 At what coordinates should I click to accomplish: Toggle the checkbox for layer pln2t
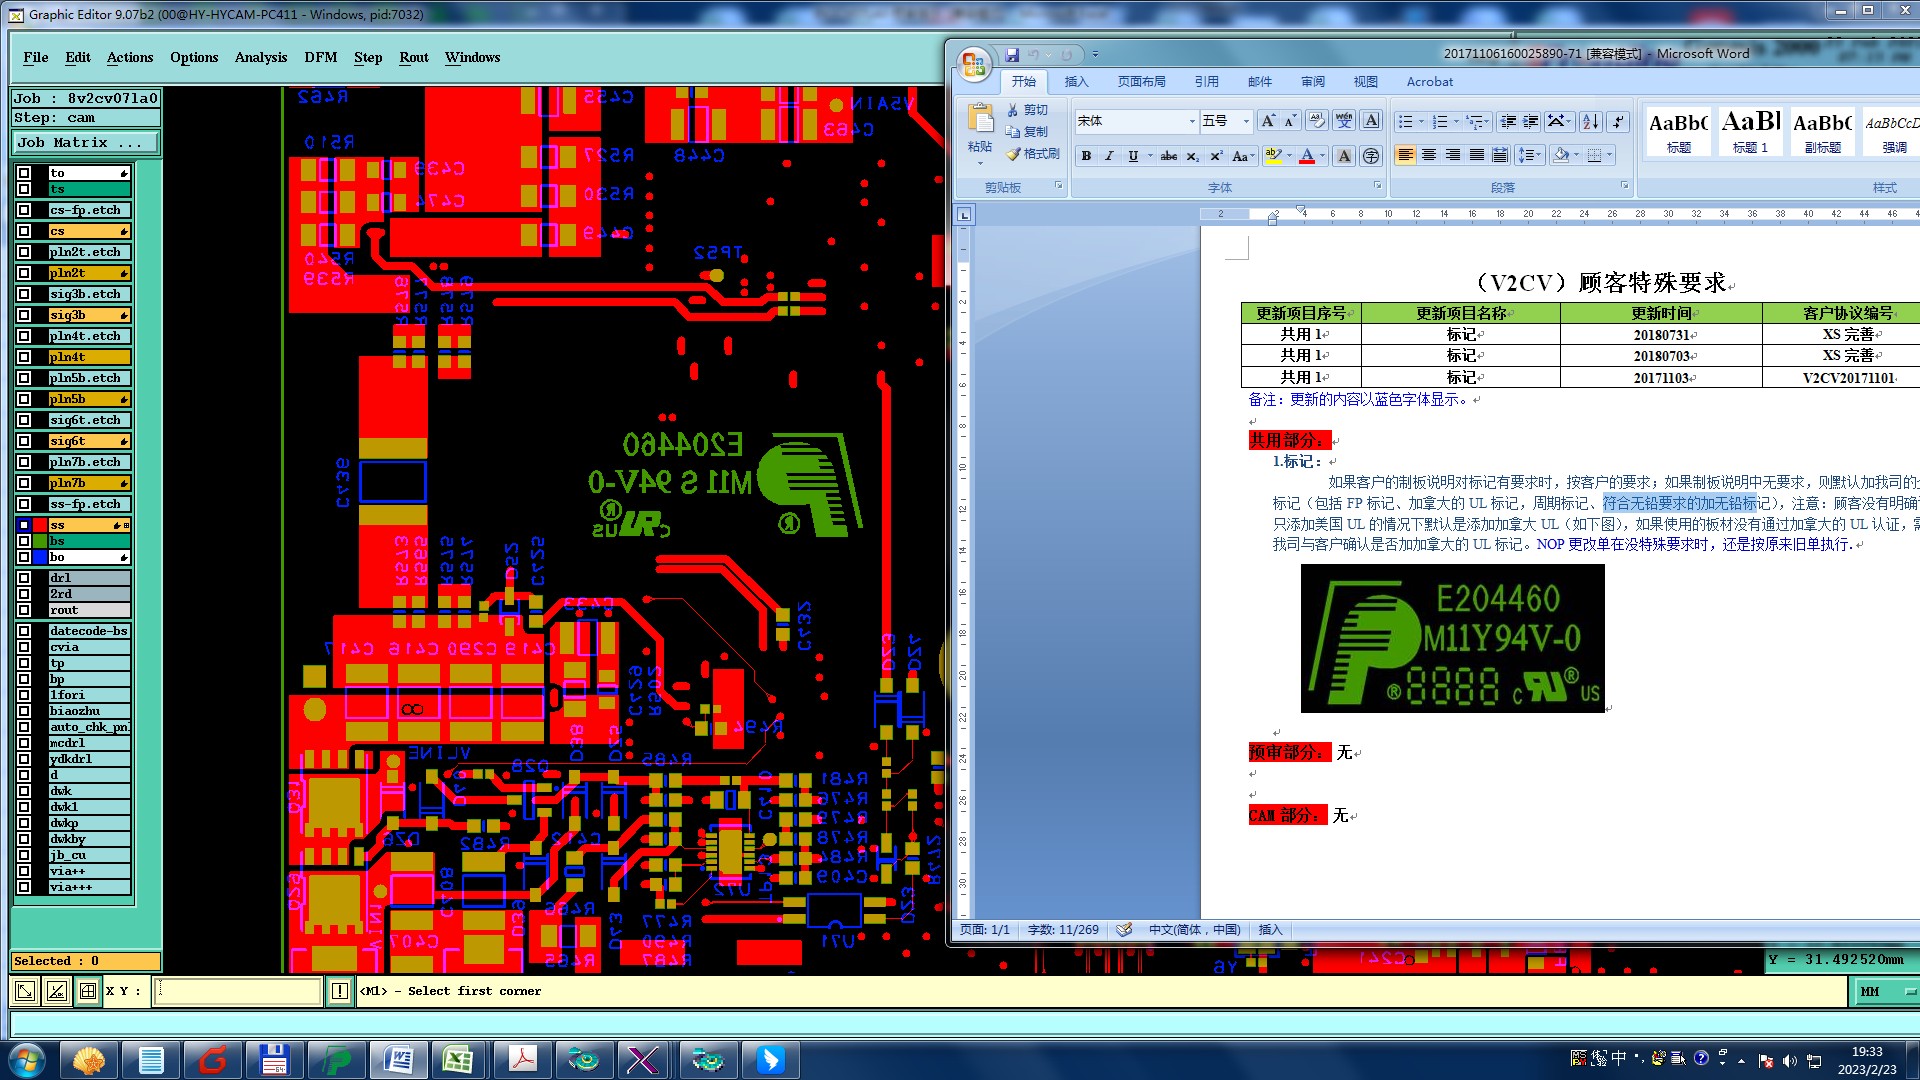24,273
